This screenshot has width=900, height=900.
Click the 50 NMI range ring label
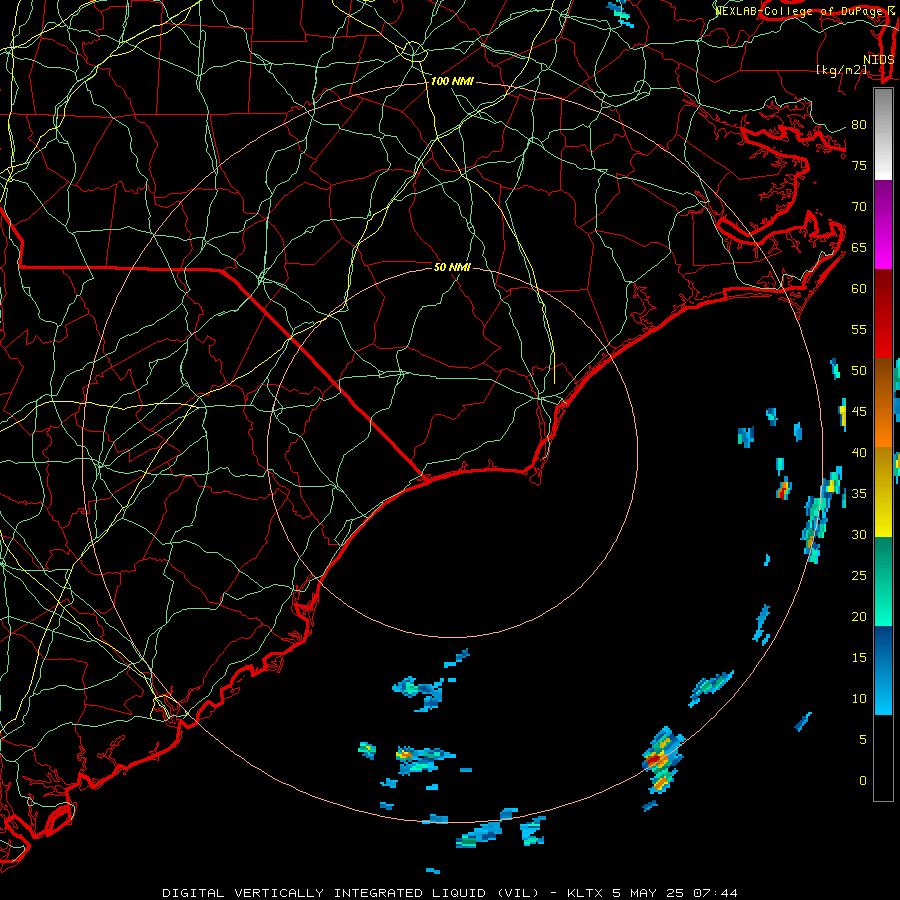pyautogui.click(x=452, y=267)
